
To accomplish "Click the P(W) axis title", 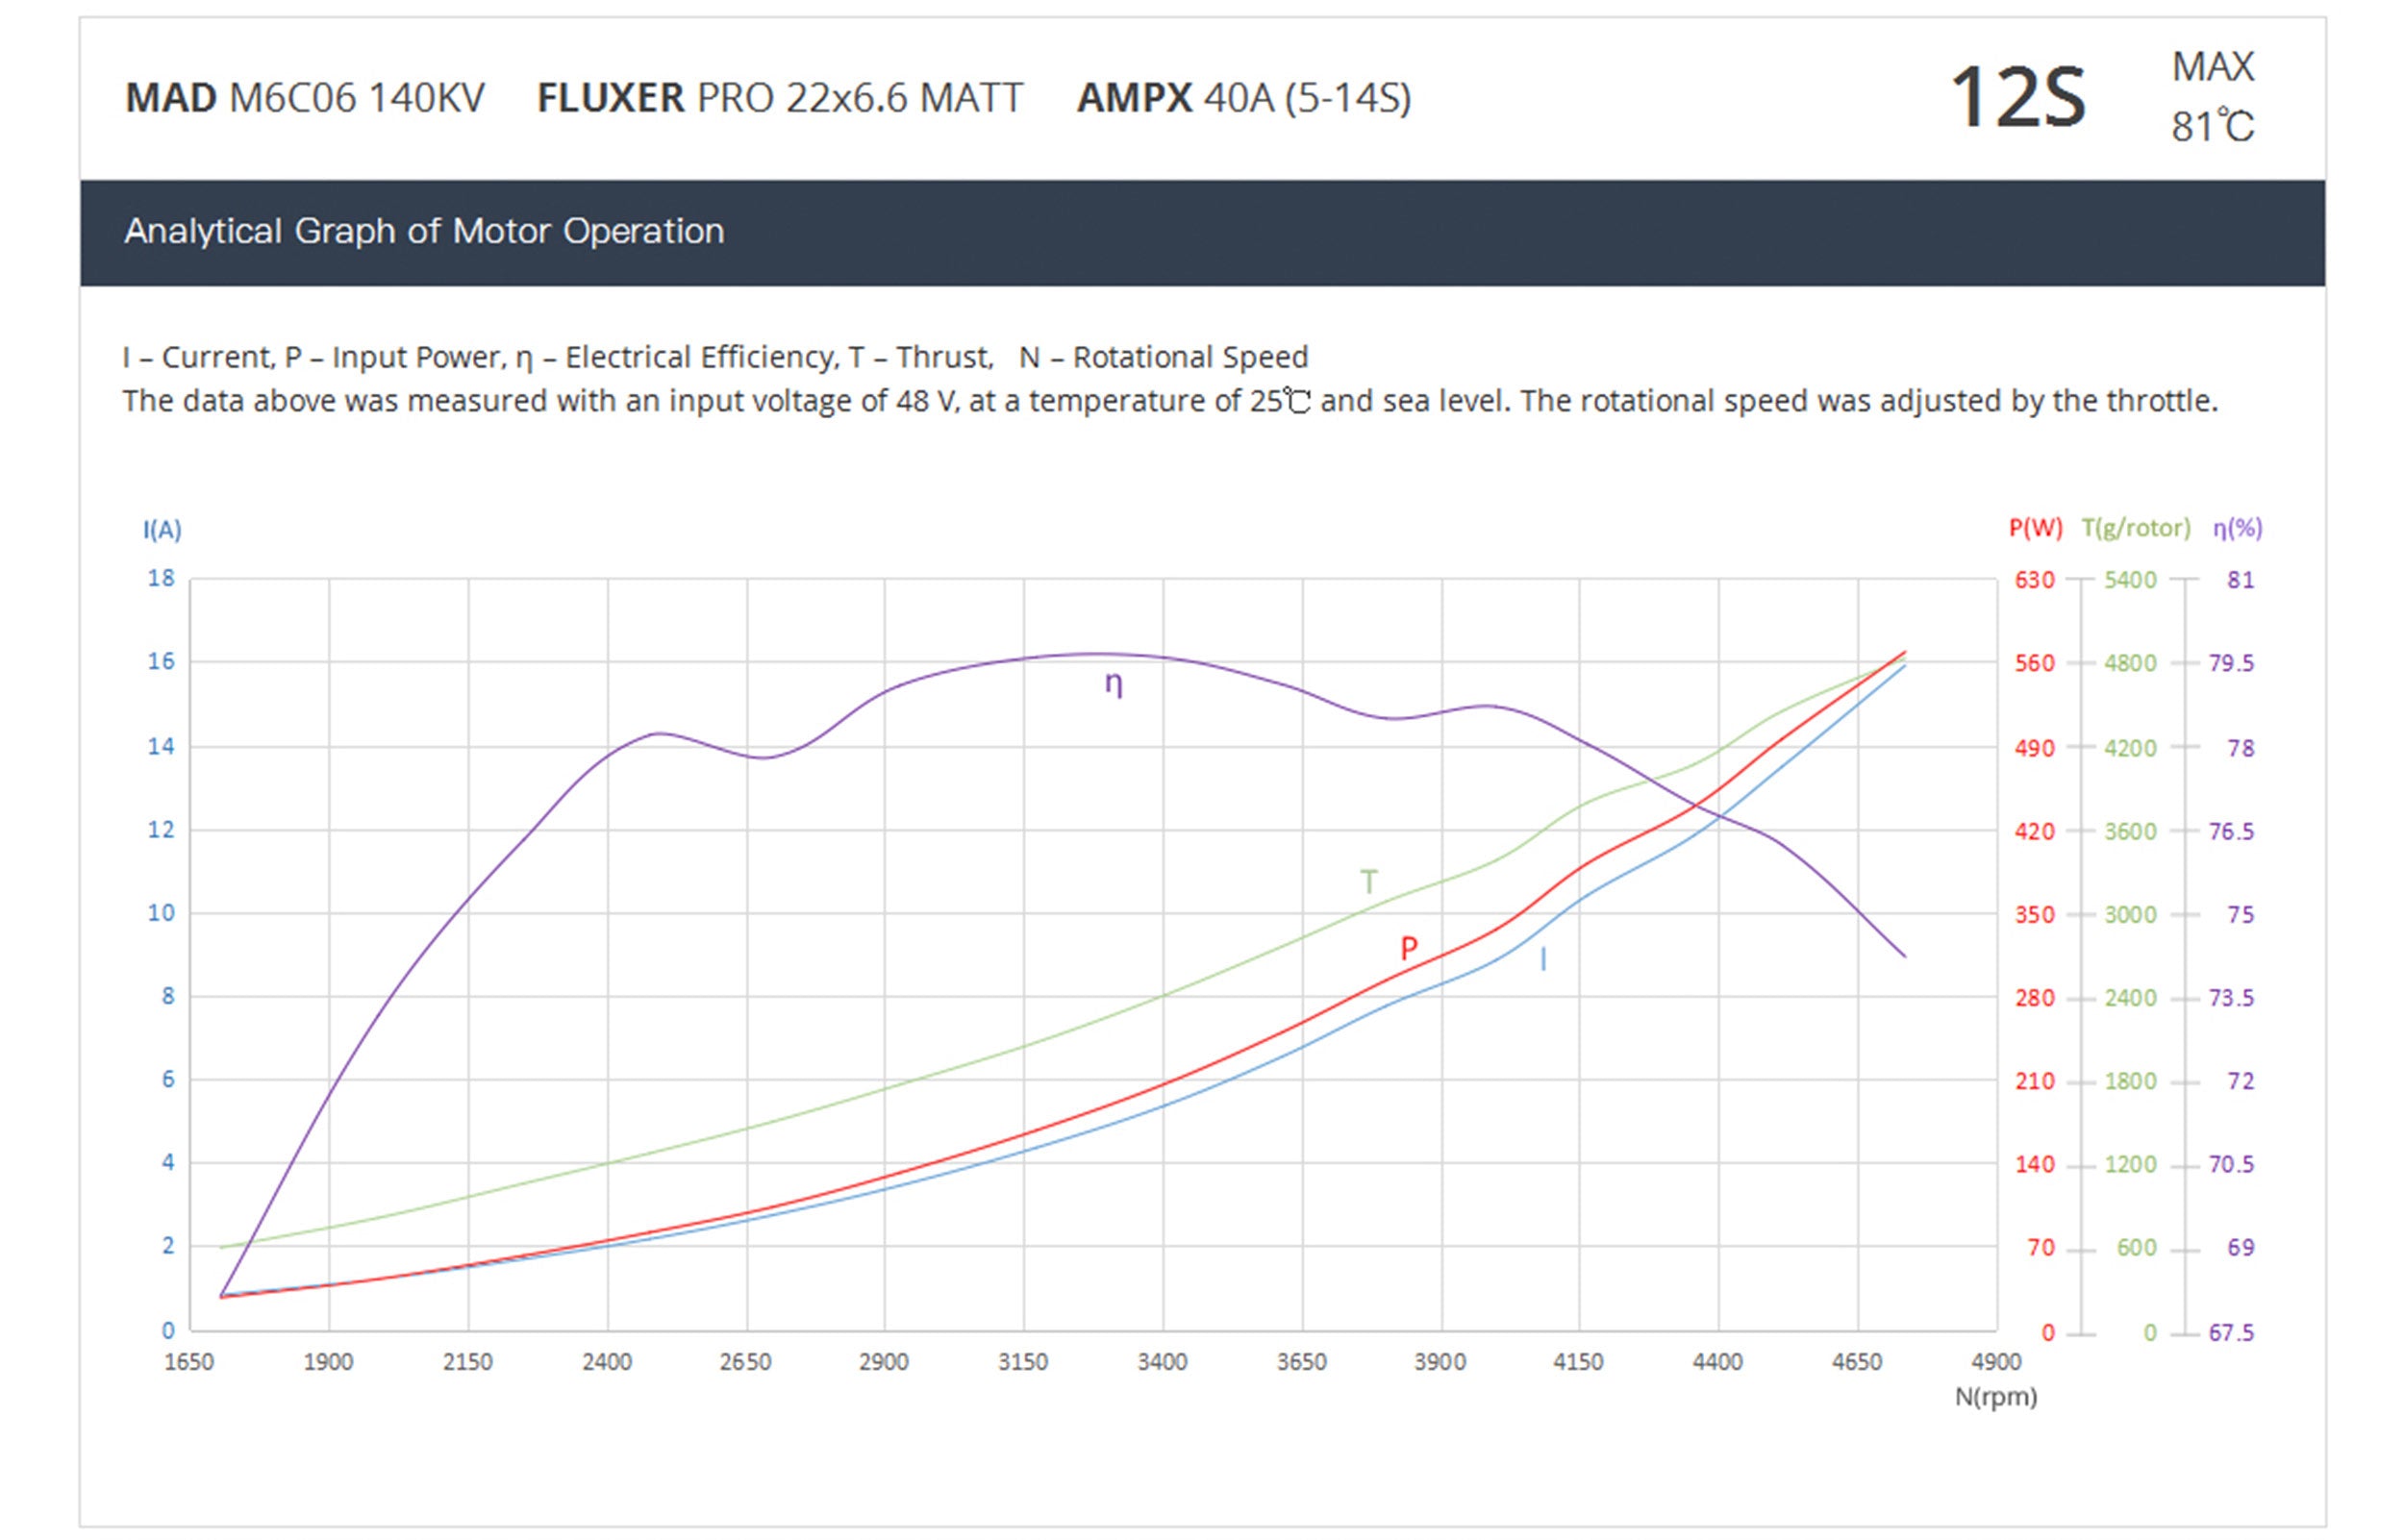I will tap(2035, 528).
